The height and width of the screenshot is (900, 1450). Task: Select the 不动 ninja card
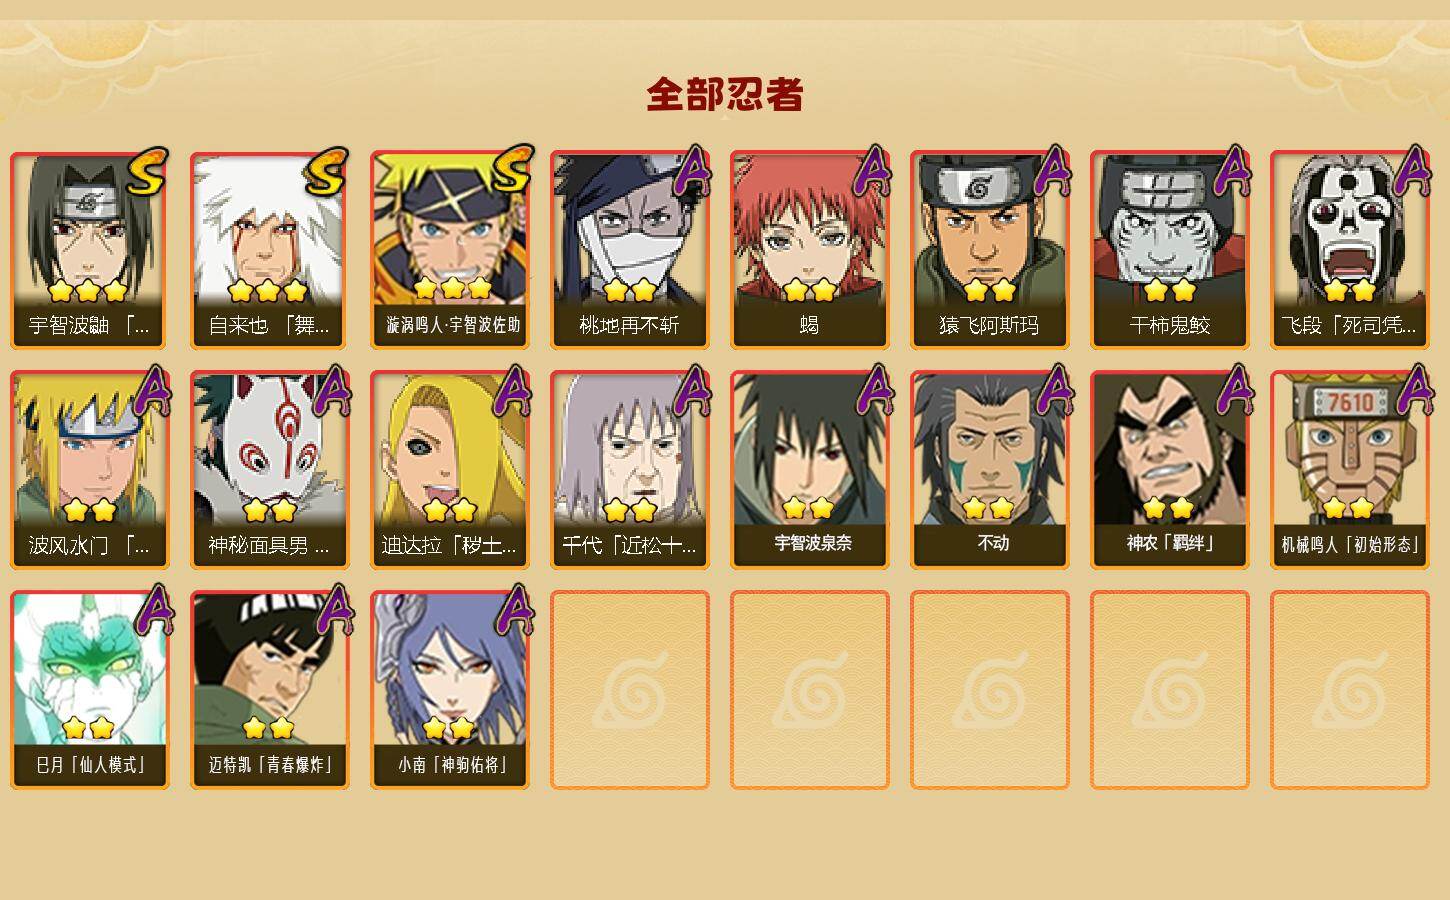[990, 470]
